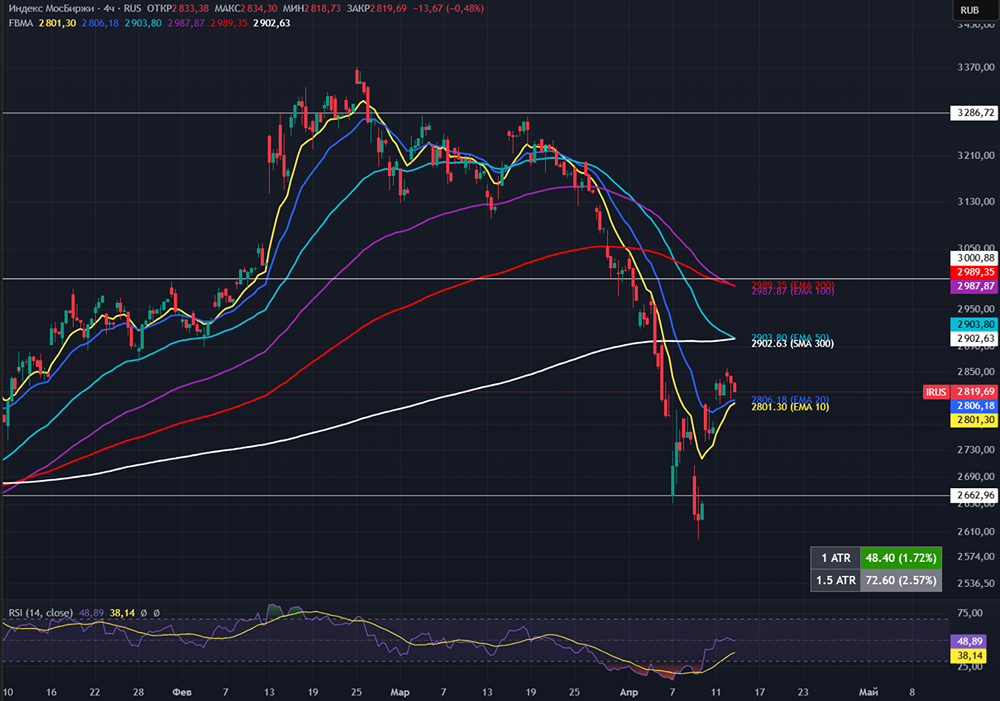This screenshot has height=701, width=1000.
Task: Click the "Май" month label on time axis
Action: pyautogui.click(x=868, y=692)
